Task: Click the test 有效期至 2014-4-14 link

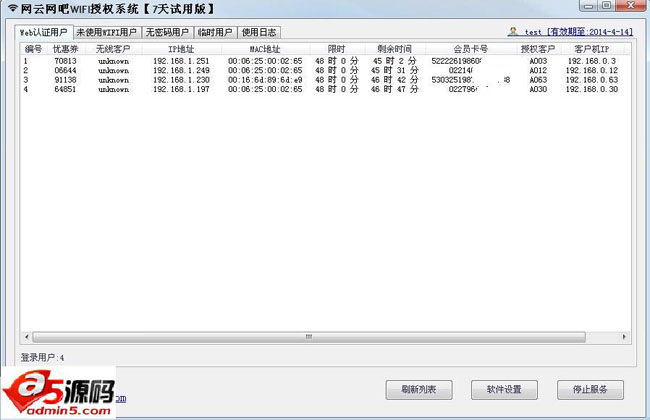Action: [579, 32]
